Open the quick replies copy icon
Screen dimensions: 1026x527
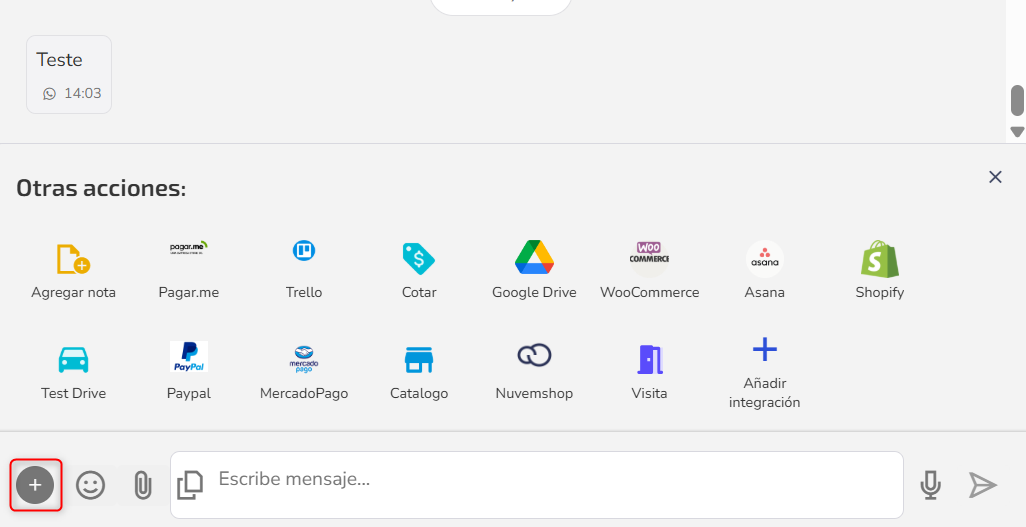pos(190,485)
